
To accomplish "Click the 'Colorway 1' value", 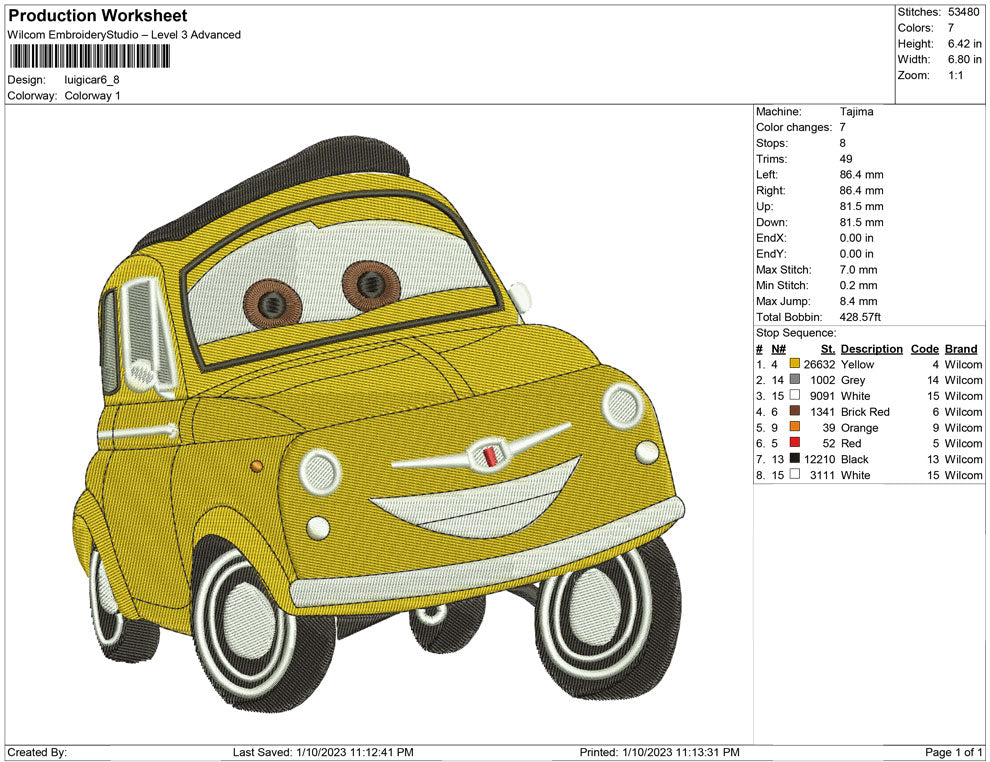I will (92, 96).
